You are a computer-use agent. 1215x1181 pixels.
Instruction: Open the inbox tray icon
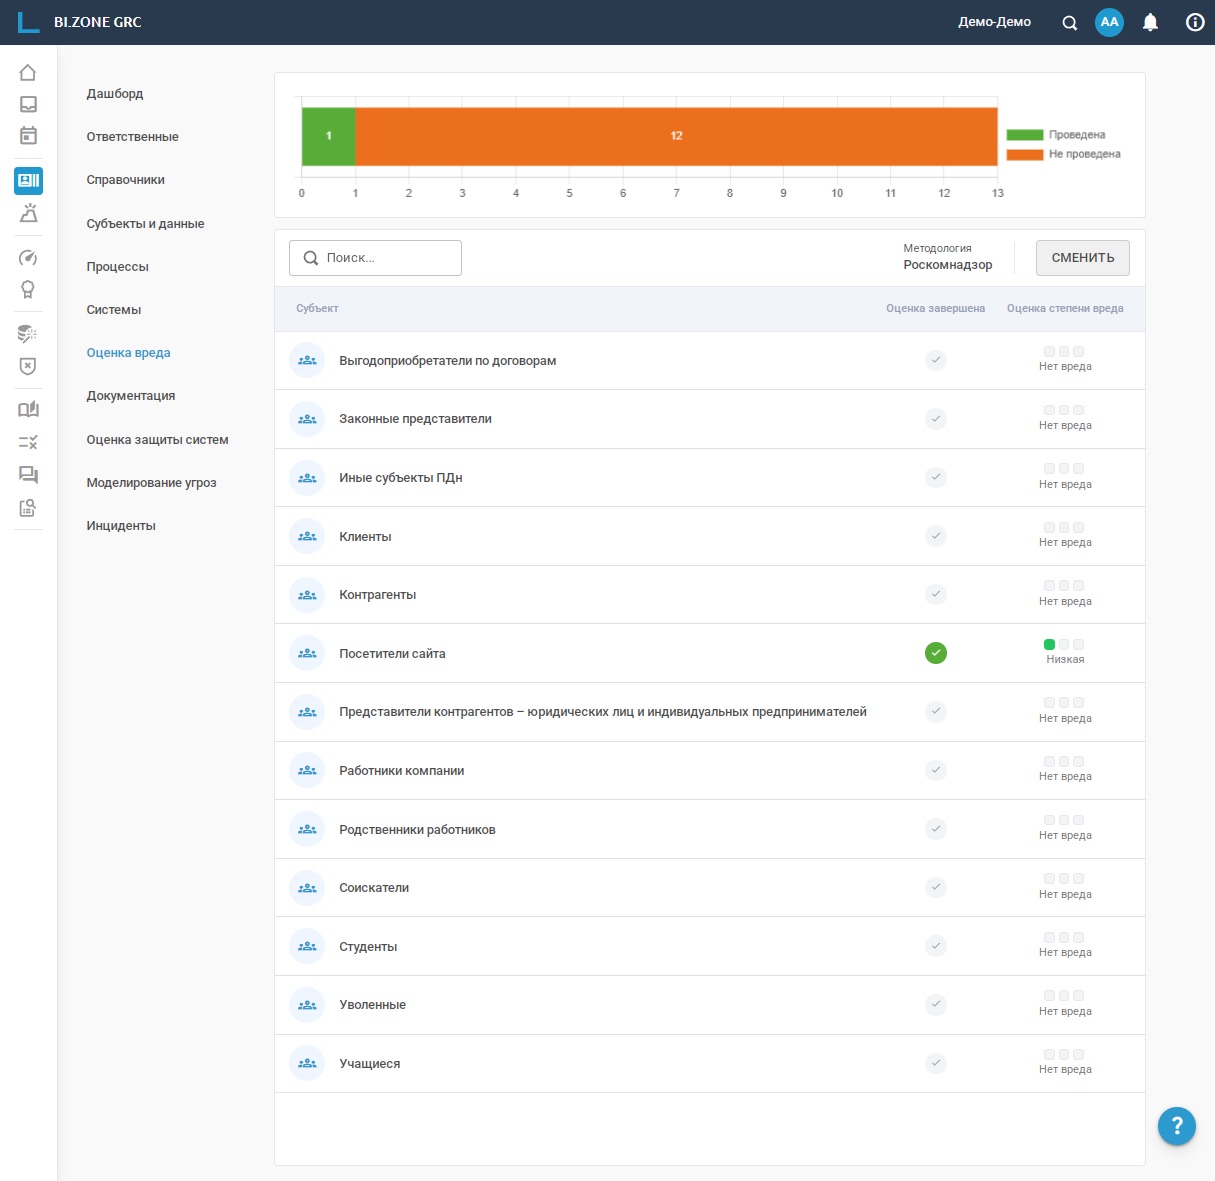click(28, 104)
